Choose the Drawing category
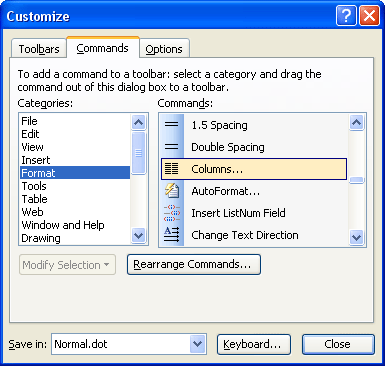Image resolution: width=385 pixels, height=366 pixels. pos(75,238)
